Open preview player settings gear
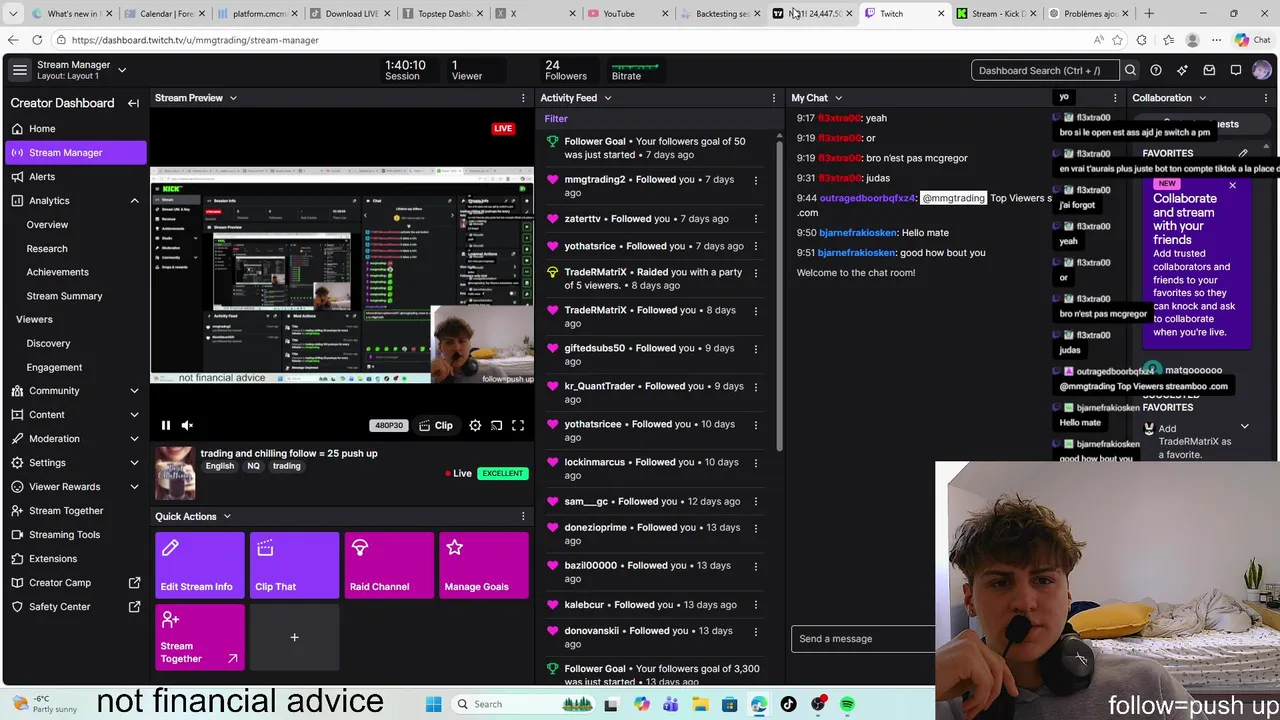The height and width of the screenshot is (720, 1280). [475, 425]
